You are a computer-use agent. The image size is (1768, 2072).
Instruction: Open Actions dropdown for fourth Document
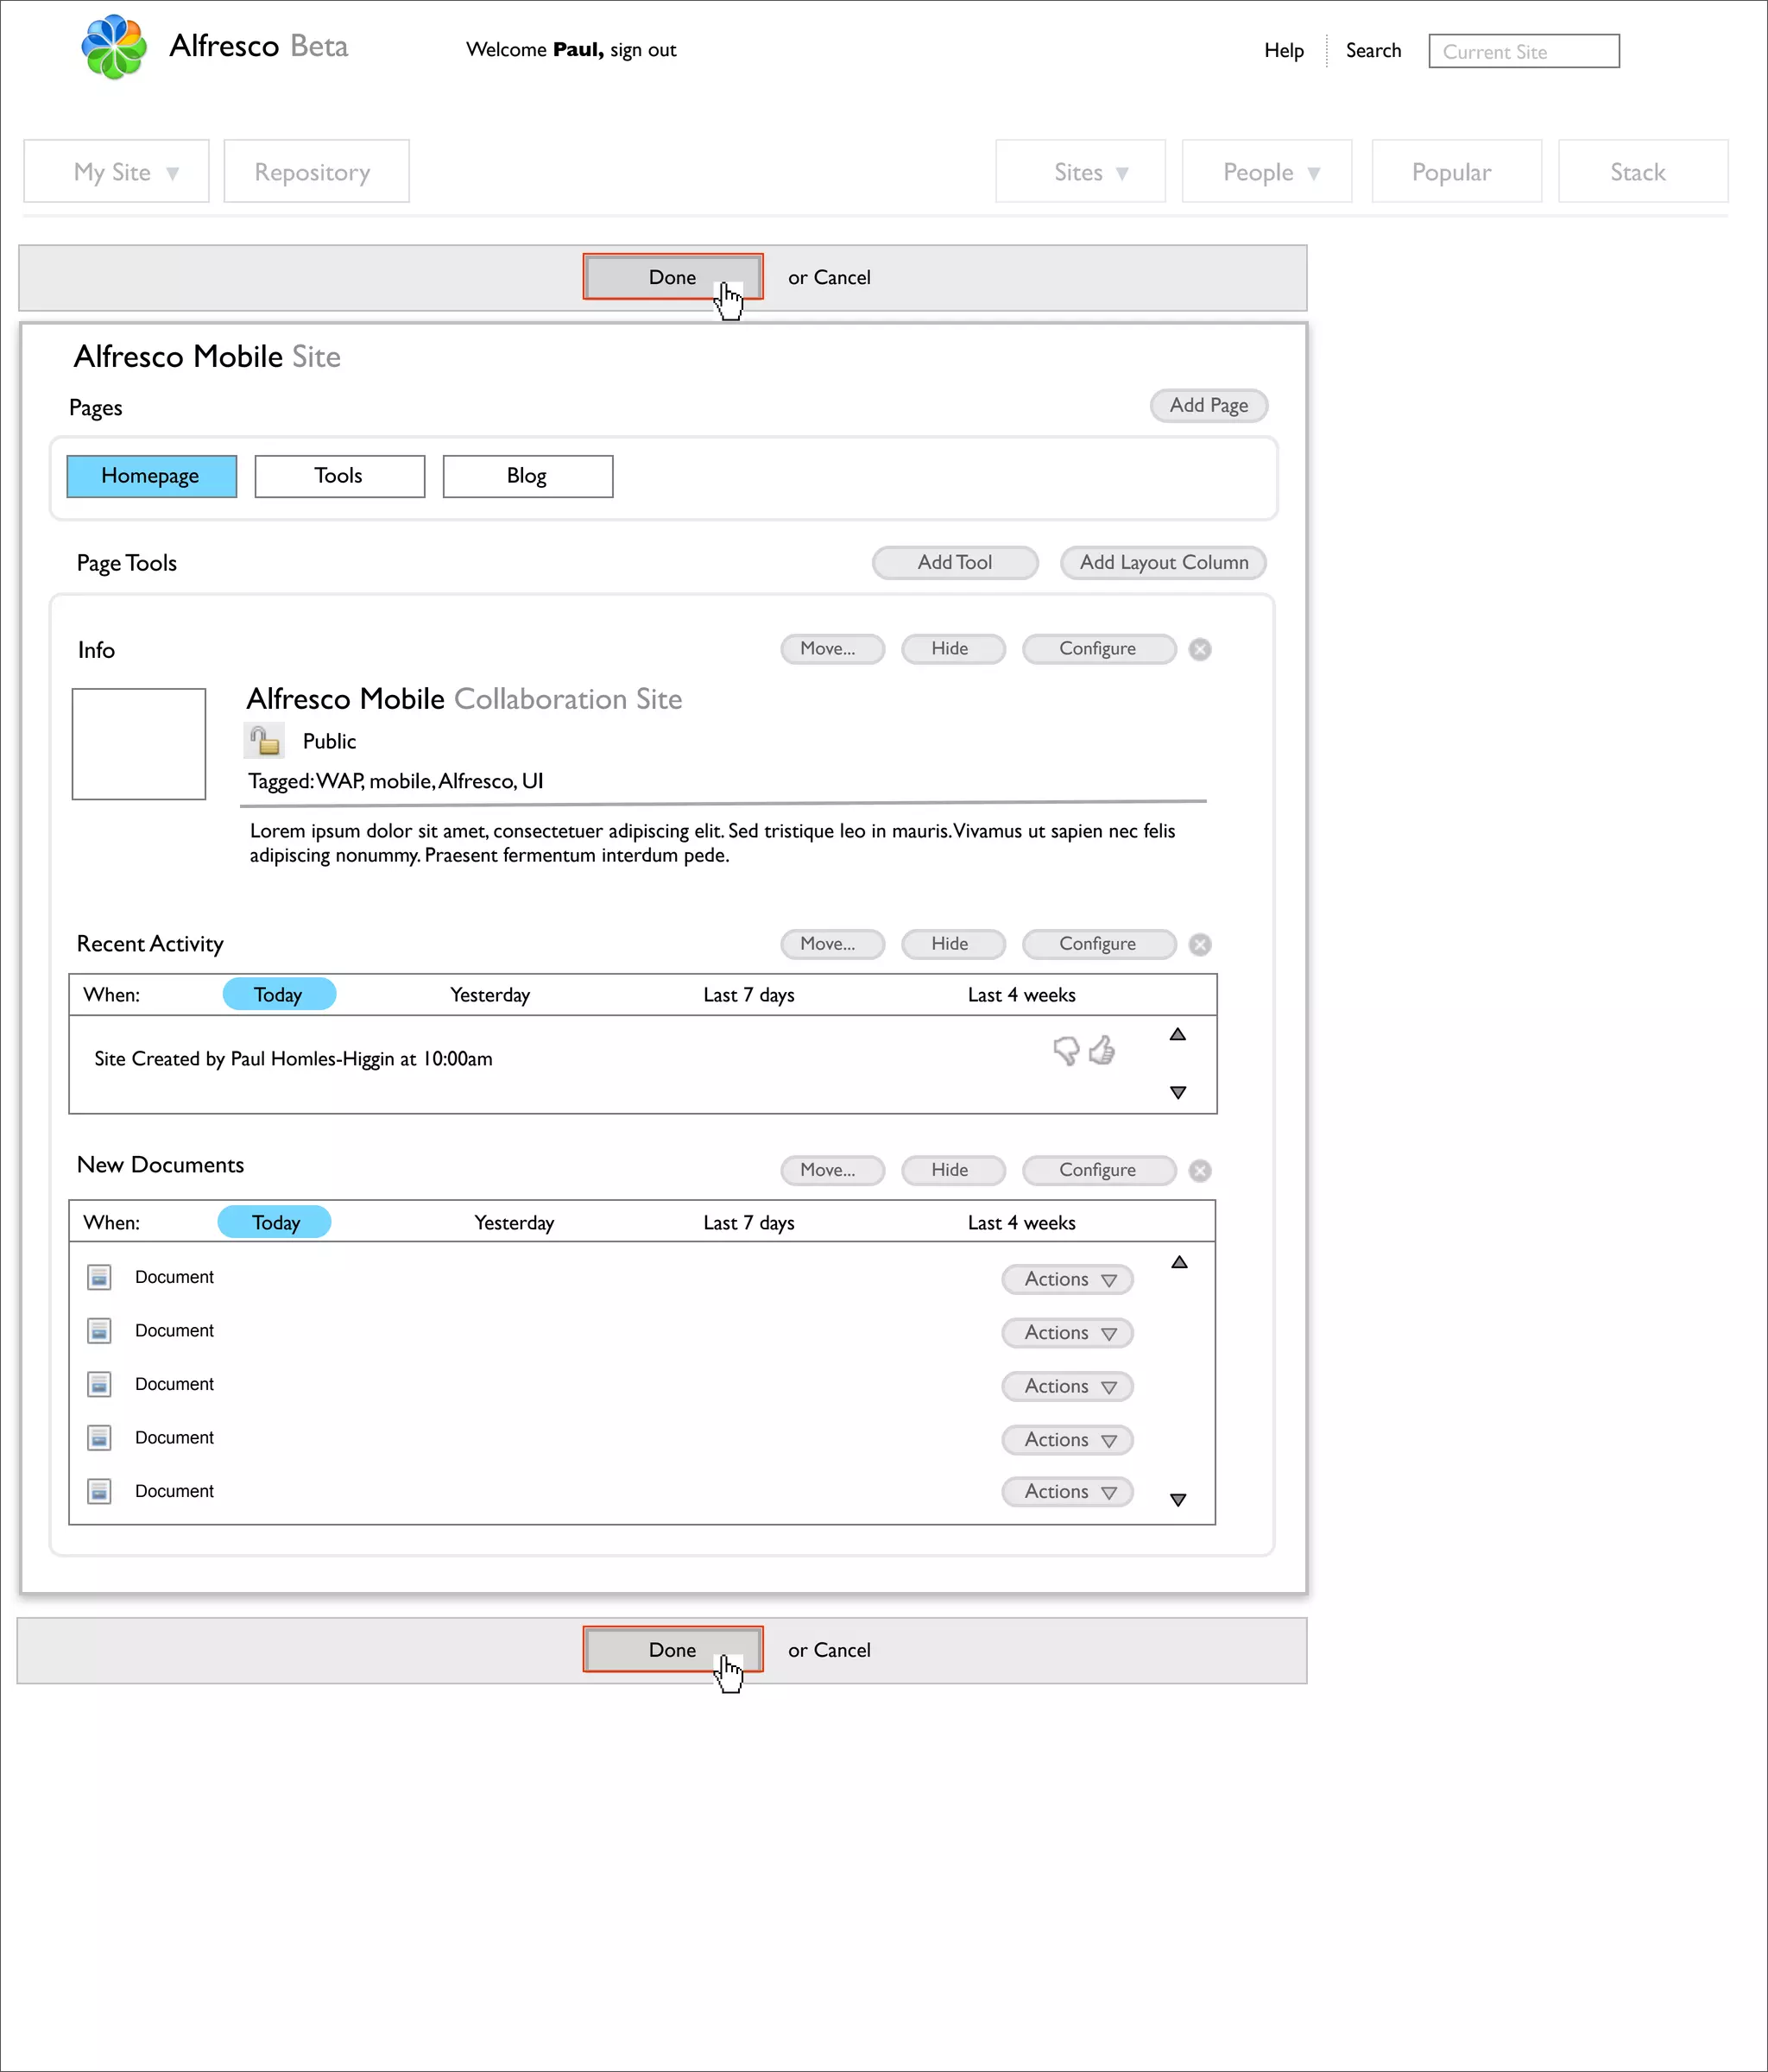pyautogui.click(x=1068, y=1440)
